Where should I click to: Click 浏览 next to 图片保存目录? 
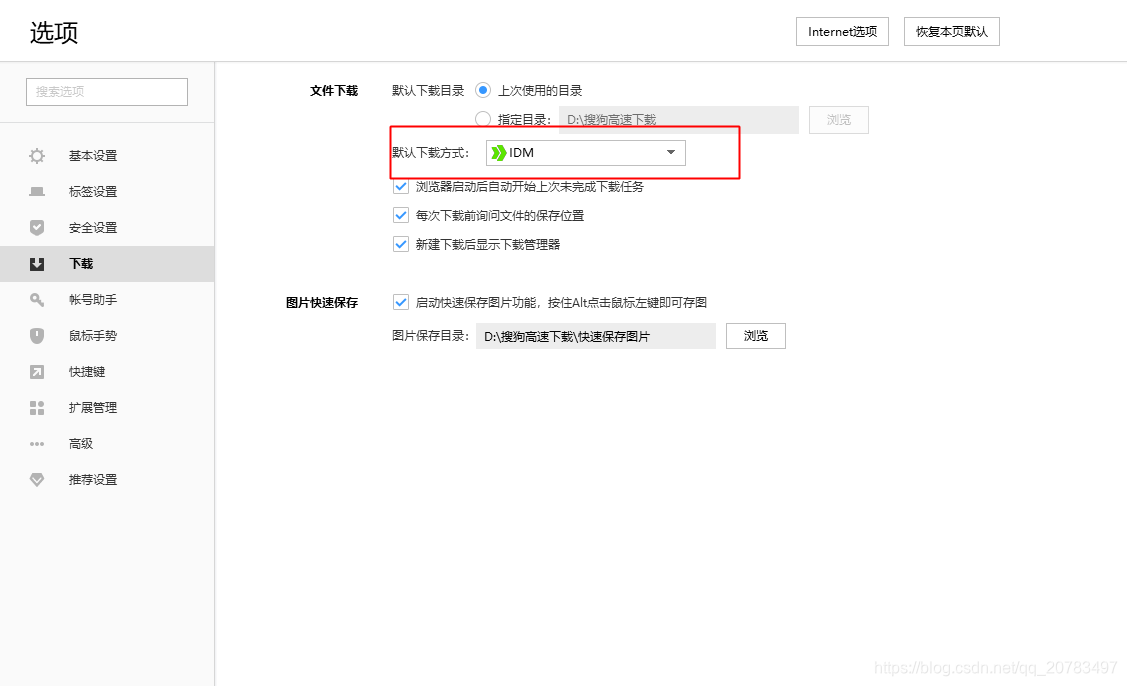click(755, 335)
